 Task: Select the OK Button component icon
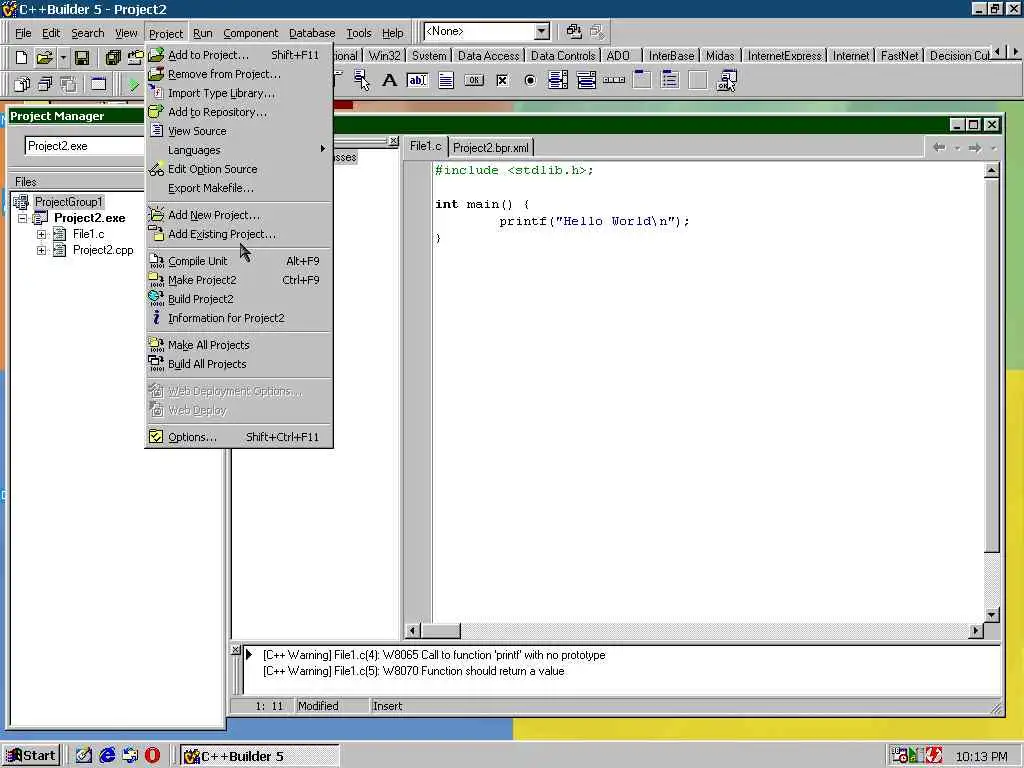473,80
